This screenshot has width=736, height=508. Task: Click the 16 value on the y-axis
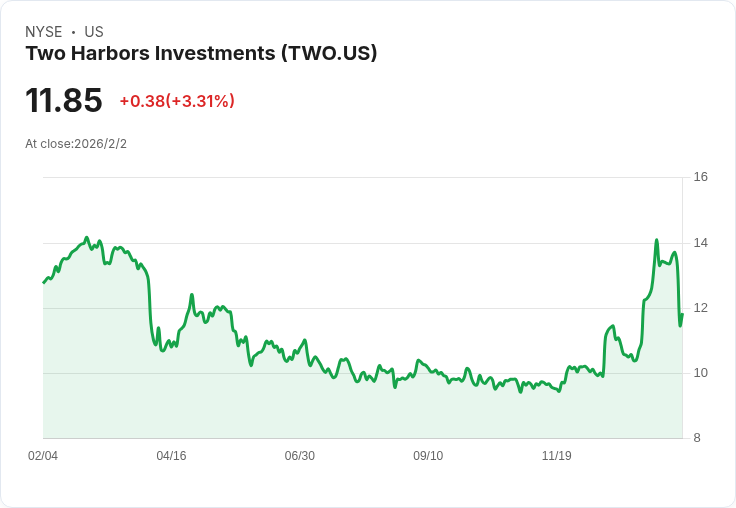(701, 177)
